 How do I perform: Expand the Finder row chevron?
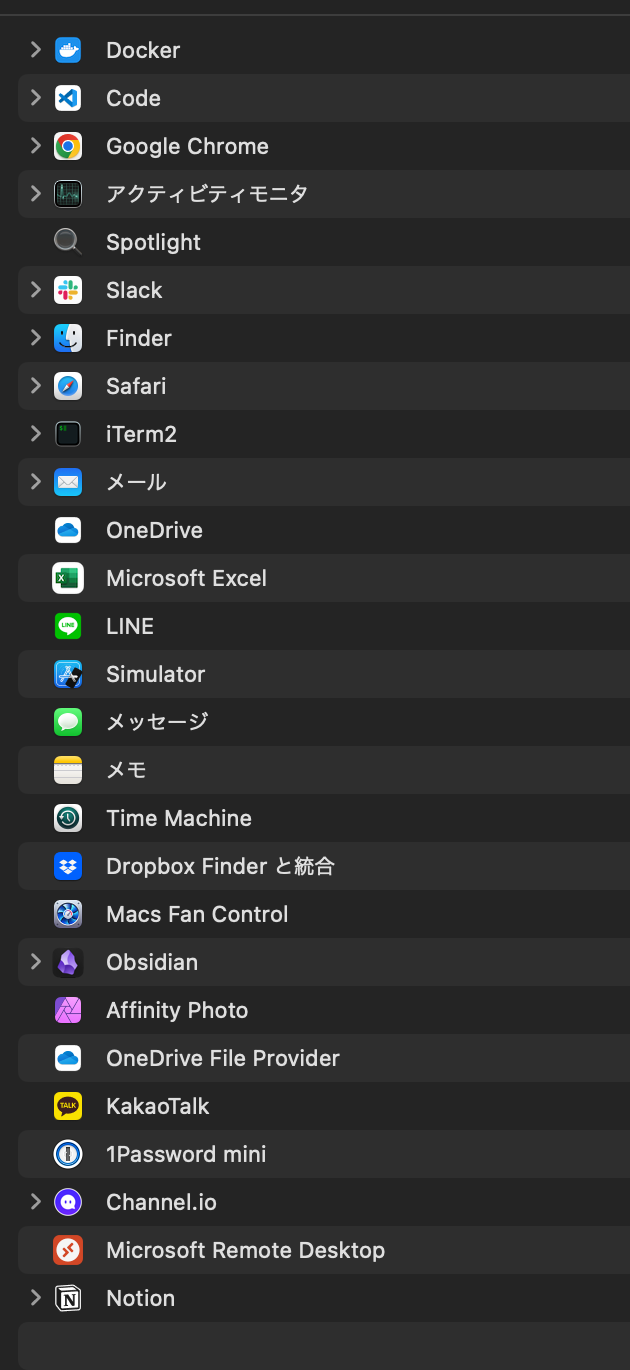(35, 337)
